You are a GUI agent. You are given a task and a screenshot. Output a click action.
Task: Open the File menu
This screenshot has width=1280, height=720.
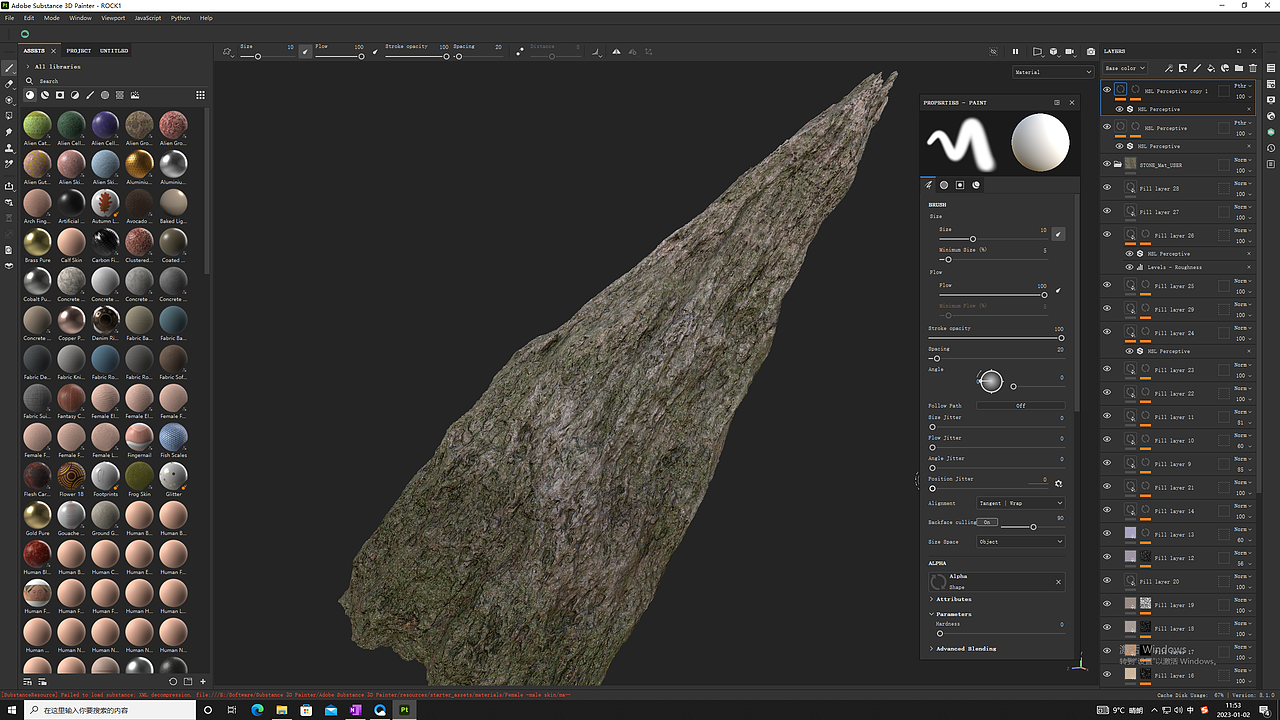pos(9,18)
